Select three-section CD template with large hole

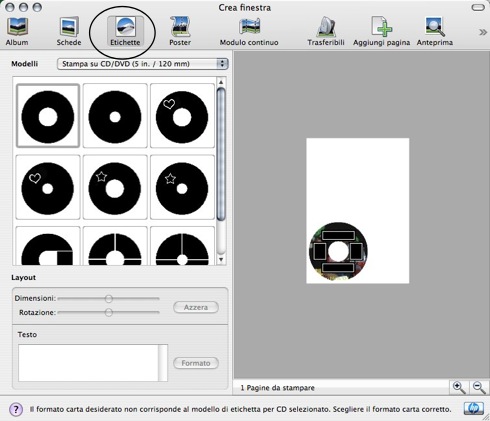point(115,246)
